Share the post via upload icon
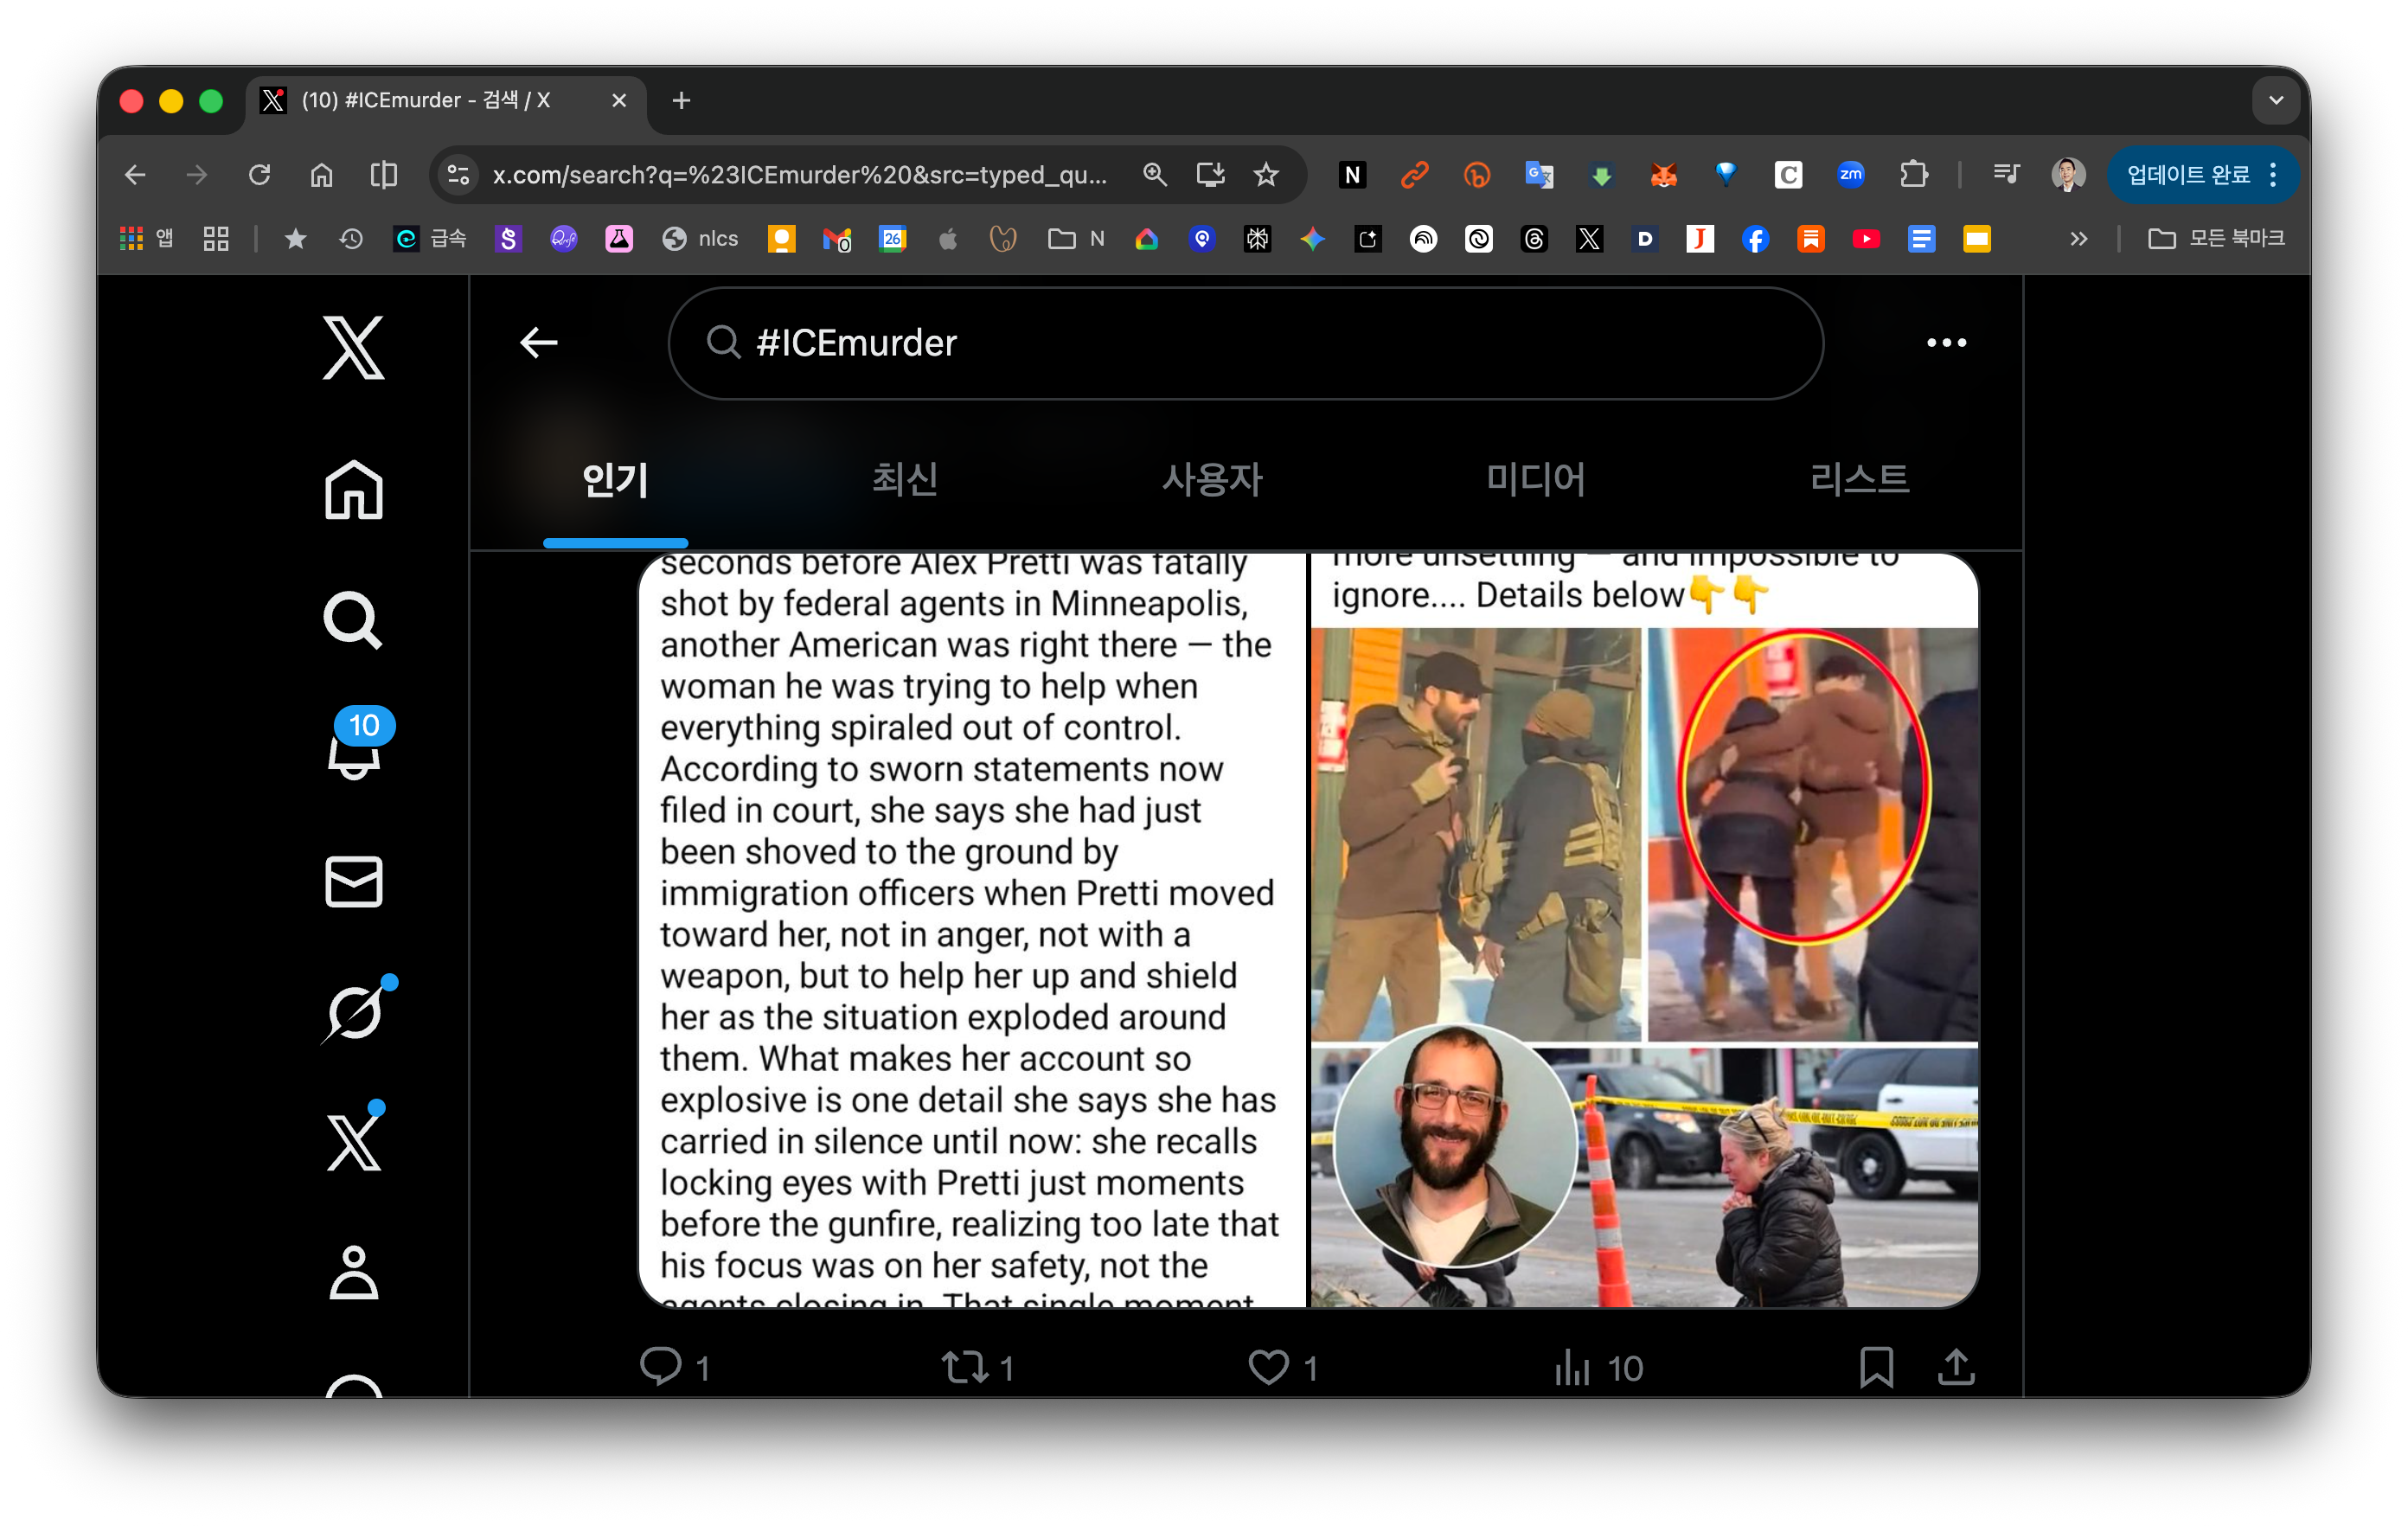The width and height of the screenshot is (2408, 1526). coord(1955,1366)
